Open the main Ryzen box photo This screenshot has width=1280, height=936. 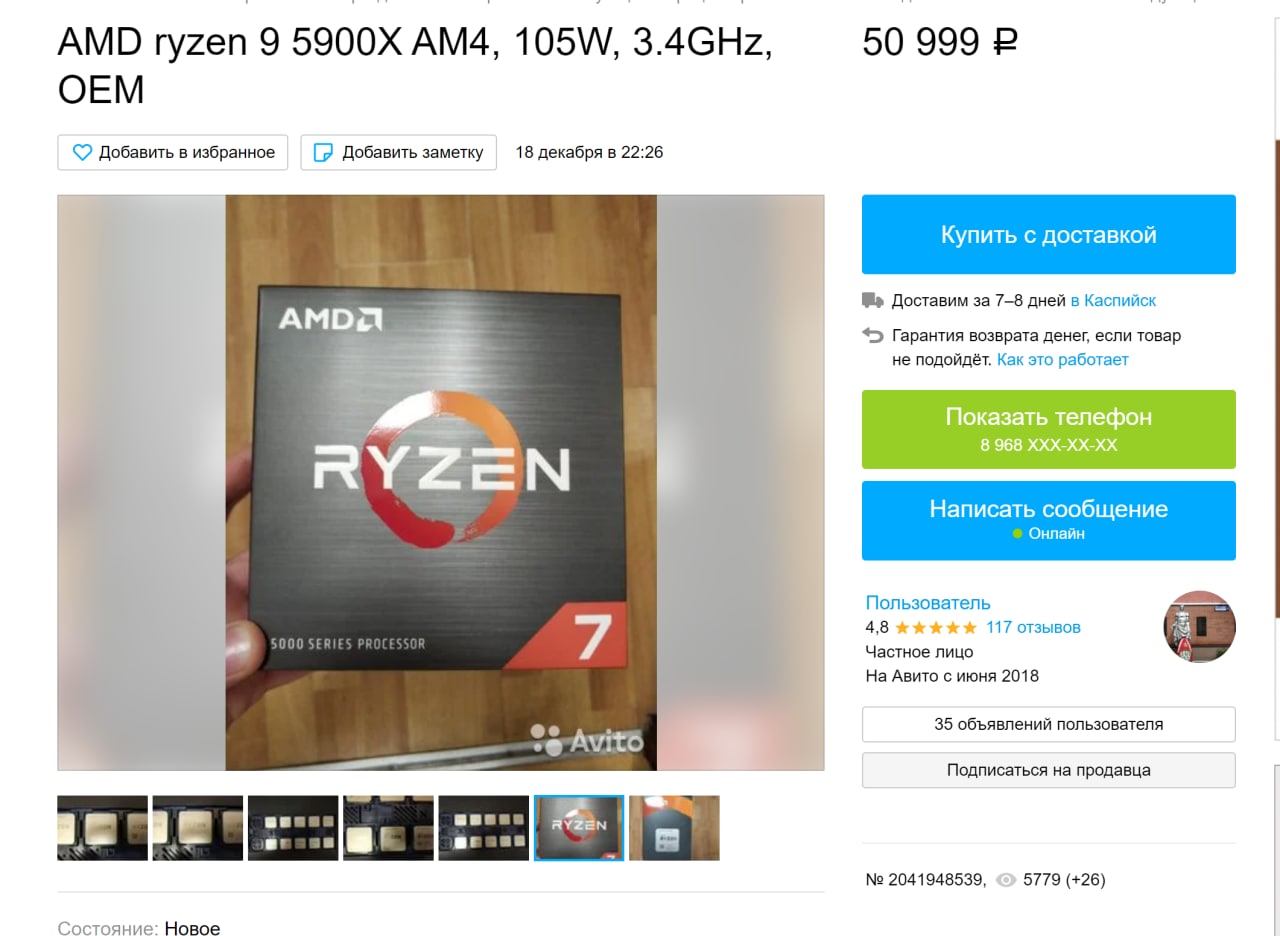pyautogui.click(x=441, y=482)
